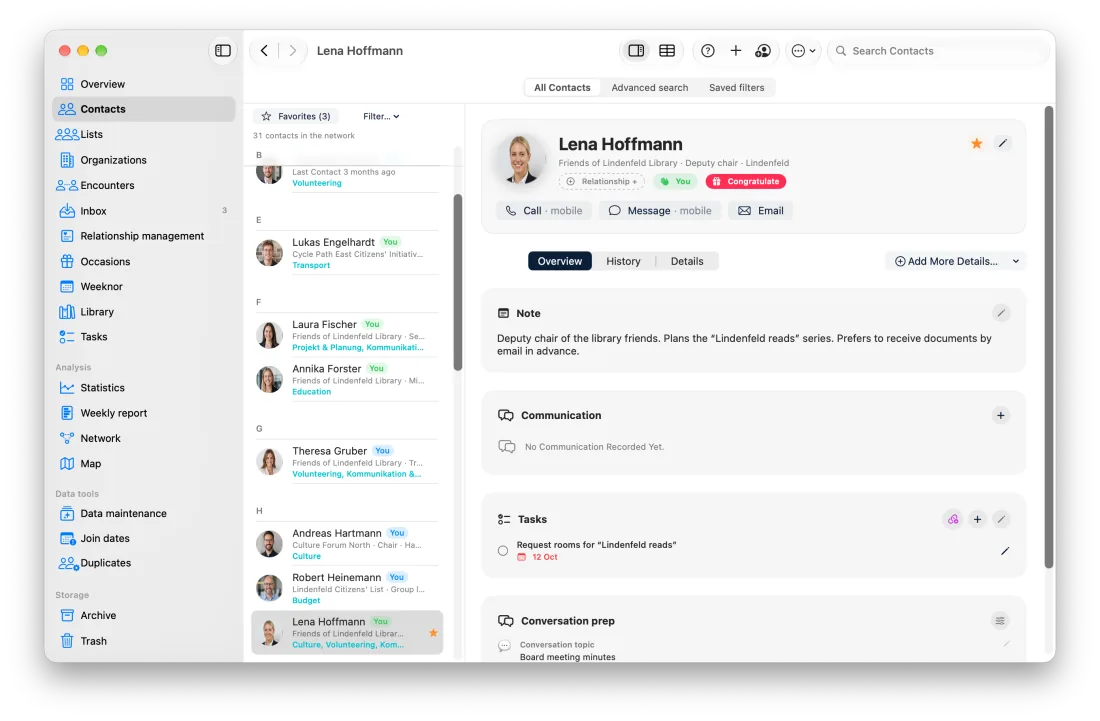The width and height of the screenshot is (1100, 721).
Task: Go back with the left chevron
Action: click(x=264, y=50)
